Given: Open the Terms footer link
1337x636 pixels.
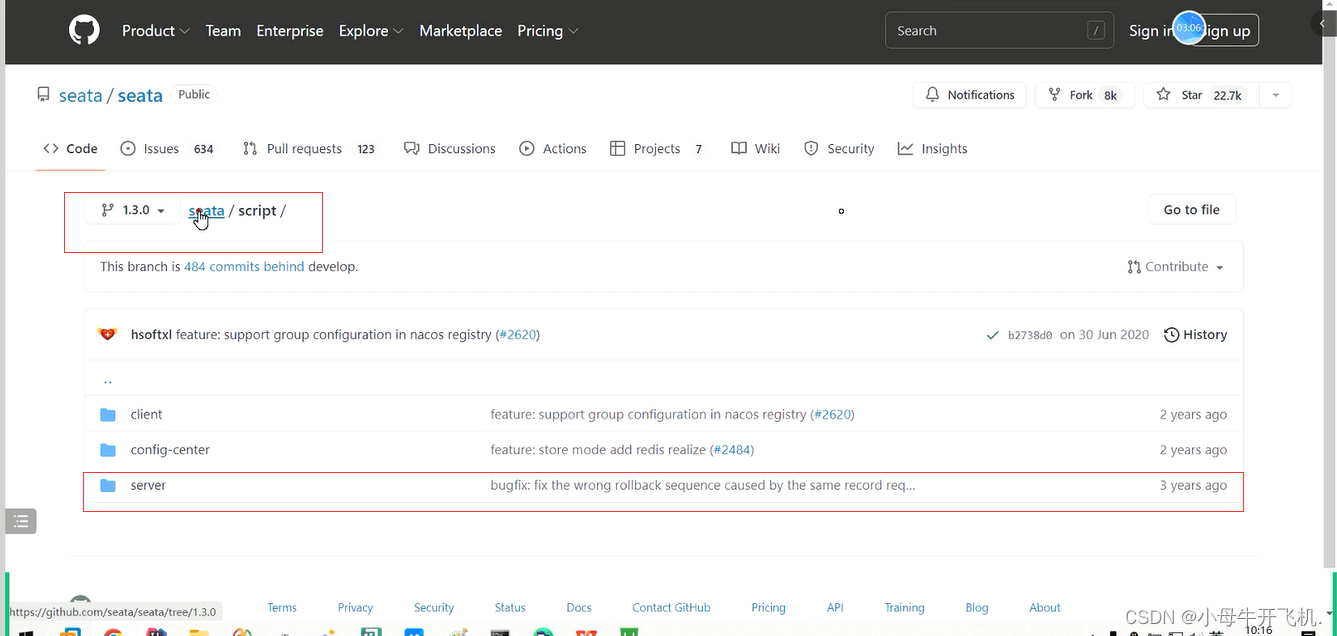Looking at the screenshot, I should click(282, 608).
